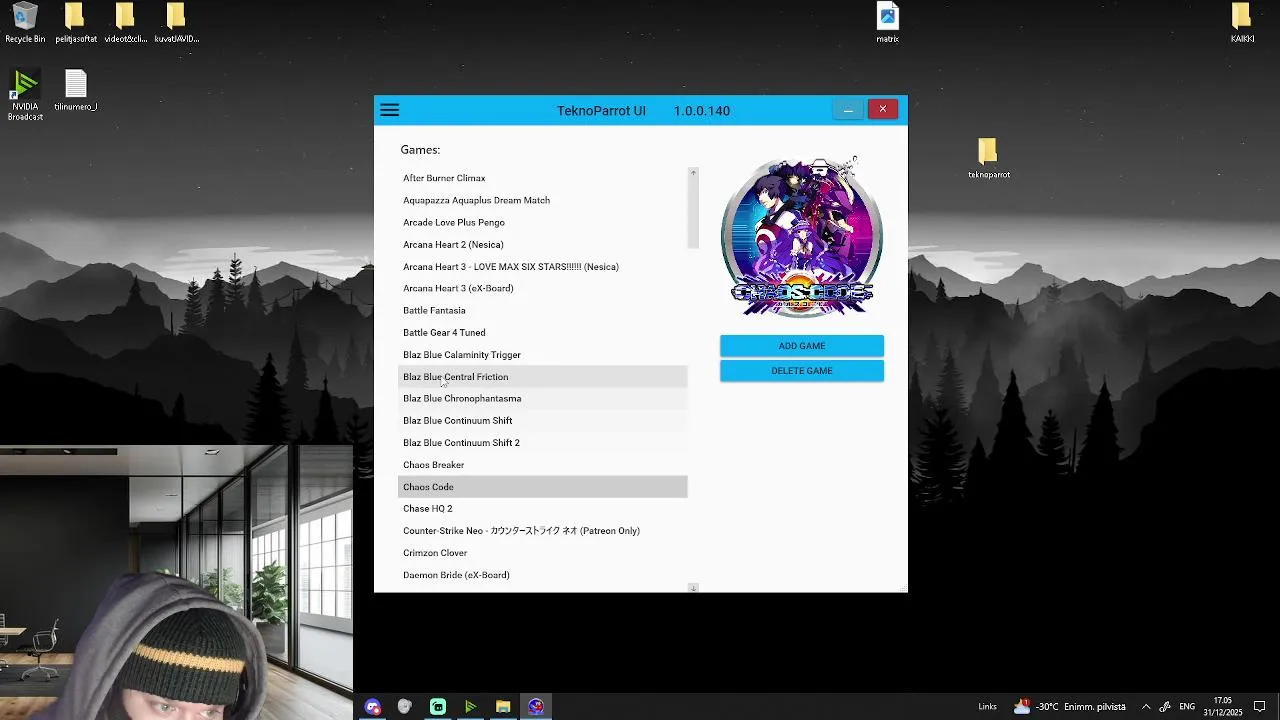Open NVIDIA Broadcast in the taskbar
Viewport: 1280px width, 720px height.
point(470,707)
